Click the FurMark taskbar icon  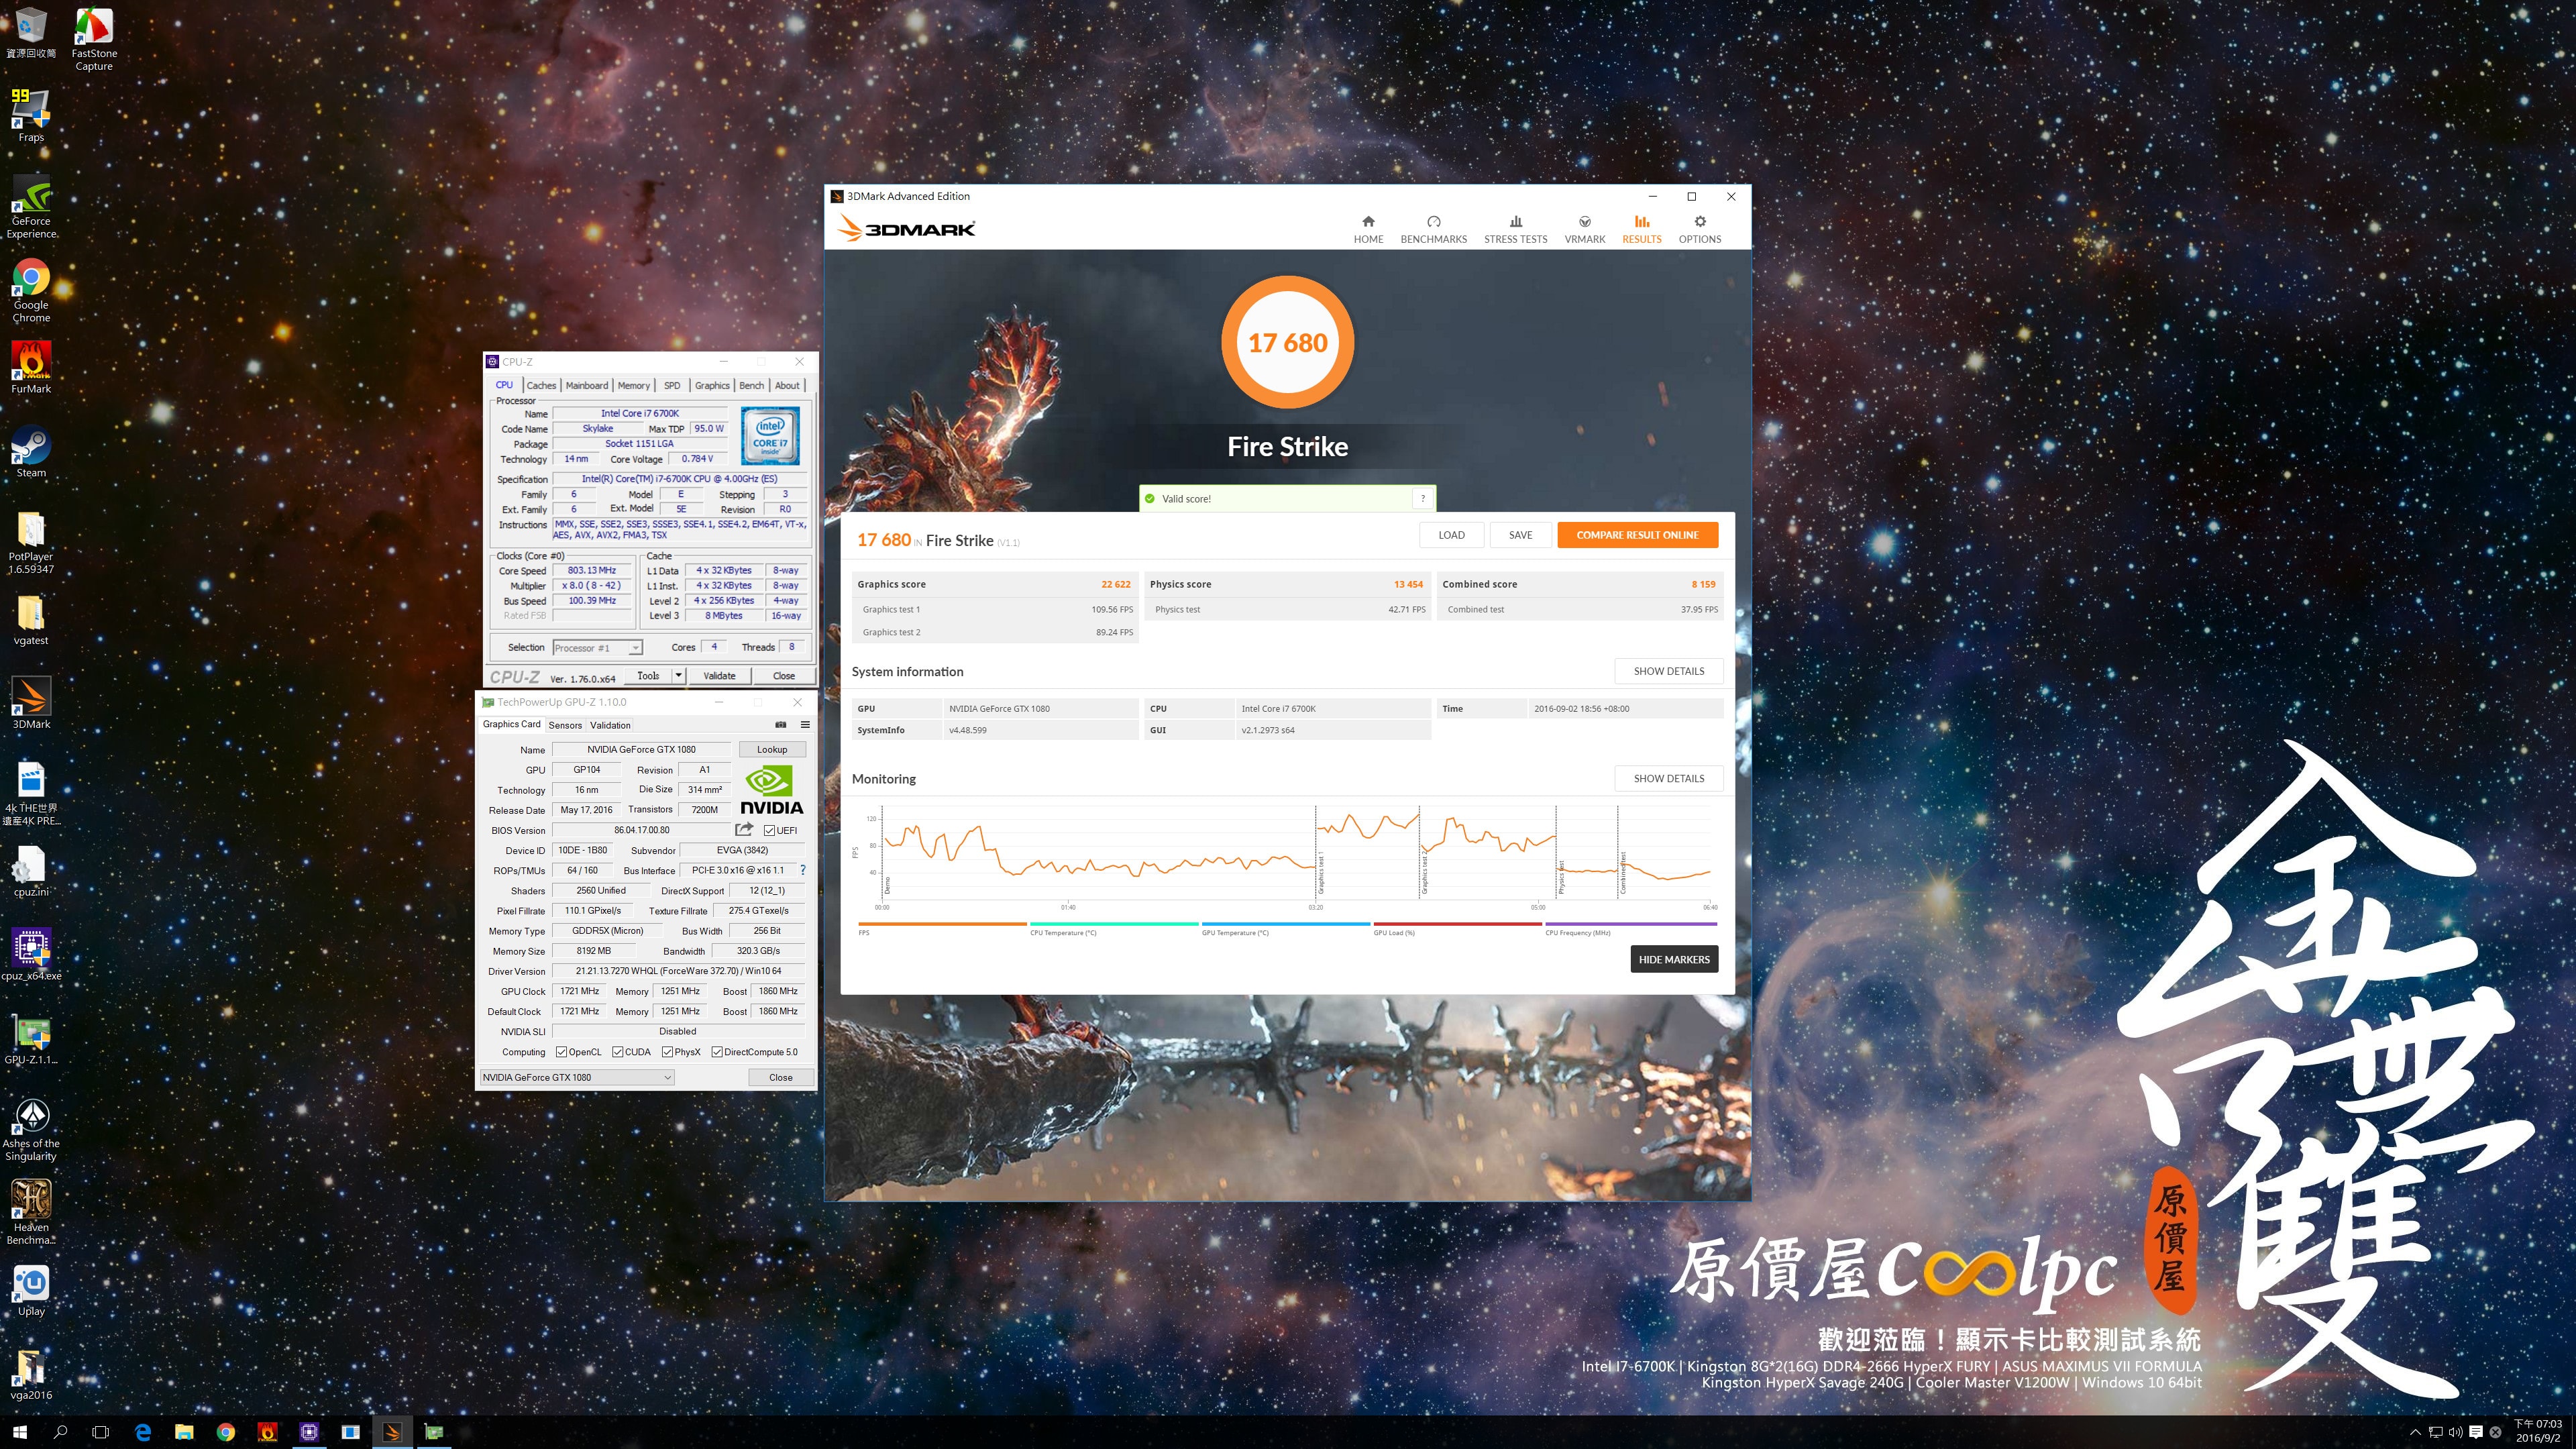tap(267, 1432)
